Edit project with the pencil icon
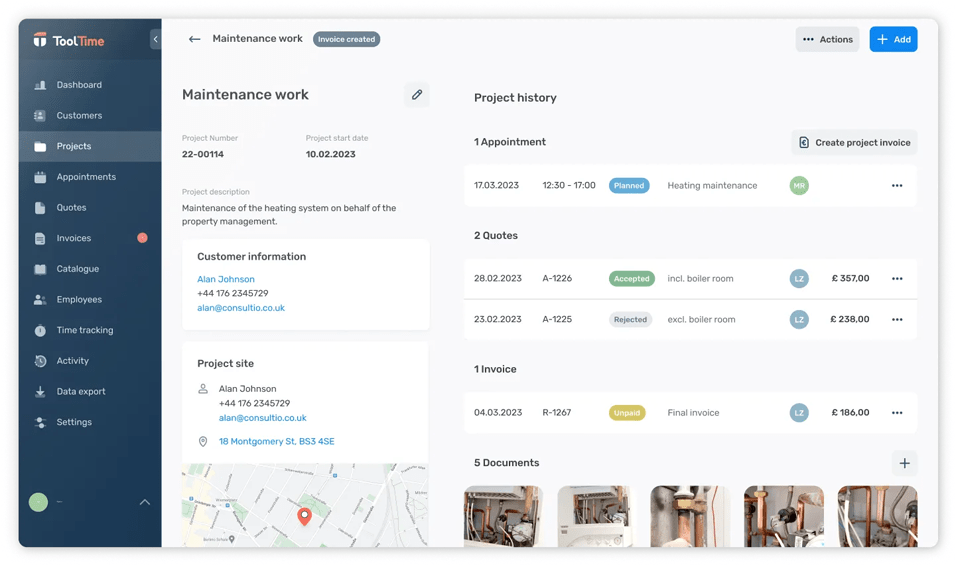 [x=417, y=94]
